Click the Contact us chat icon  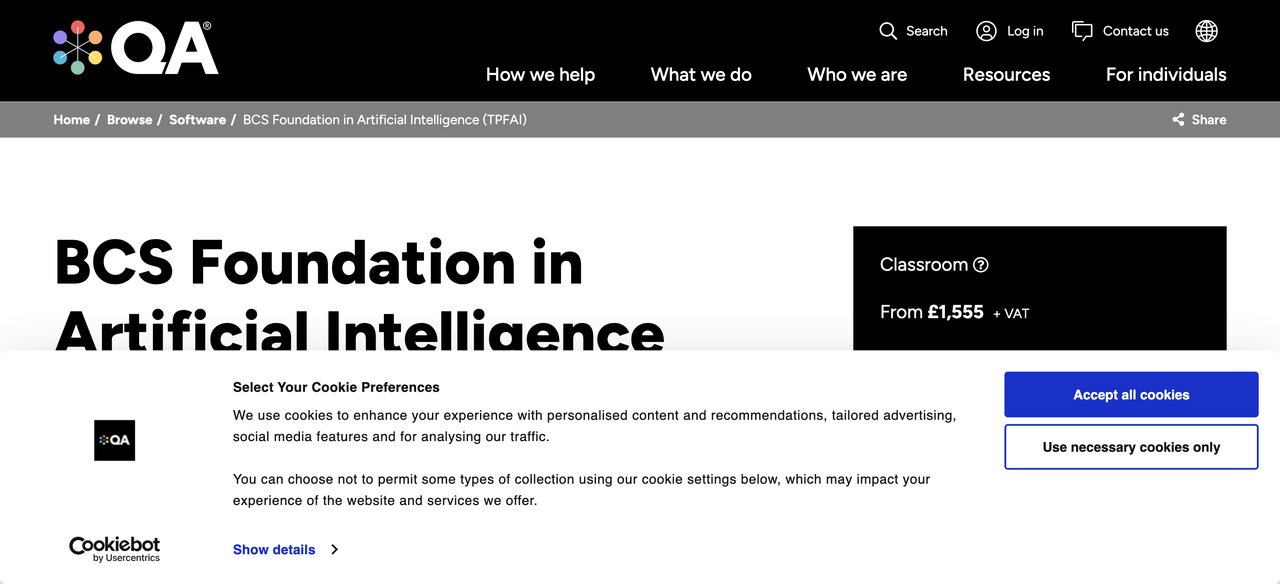point(1082,31)
